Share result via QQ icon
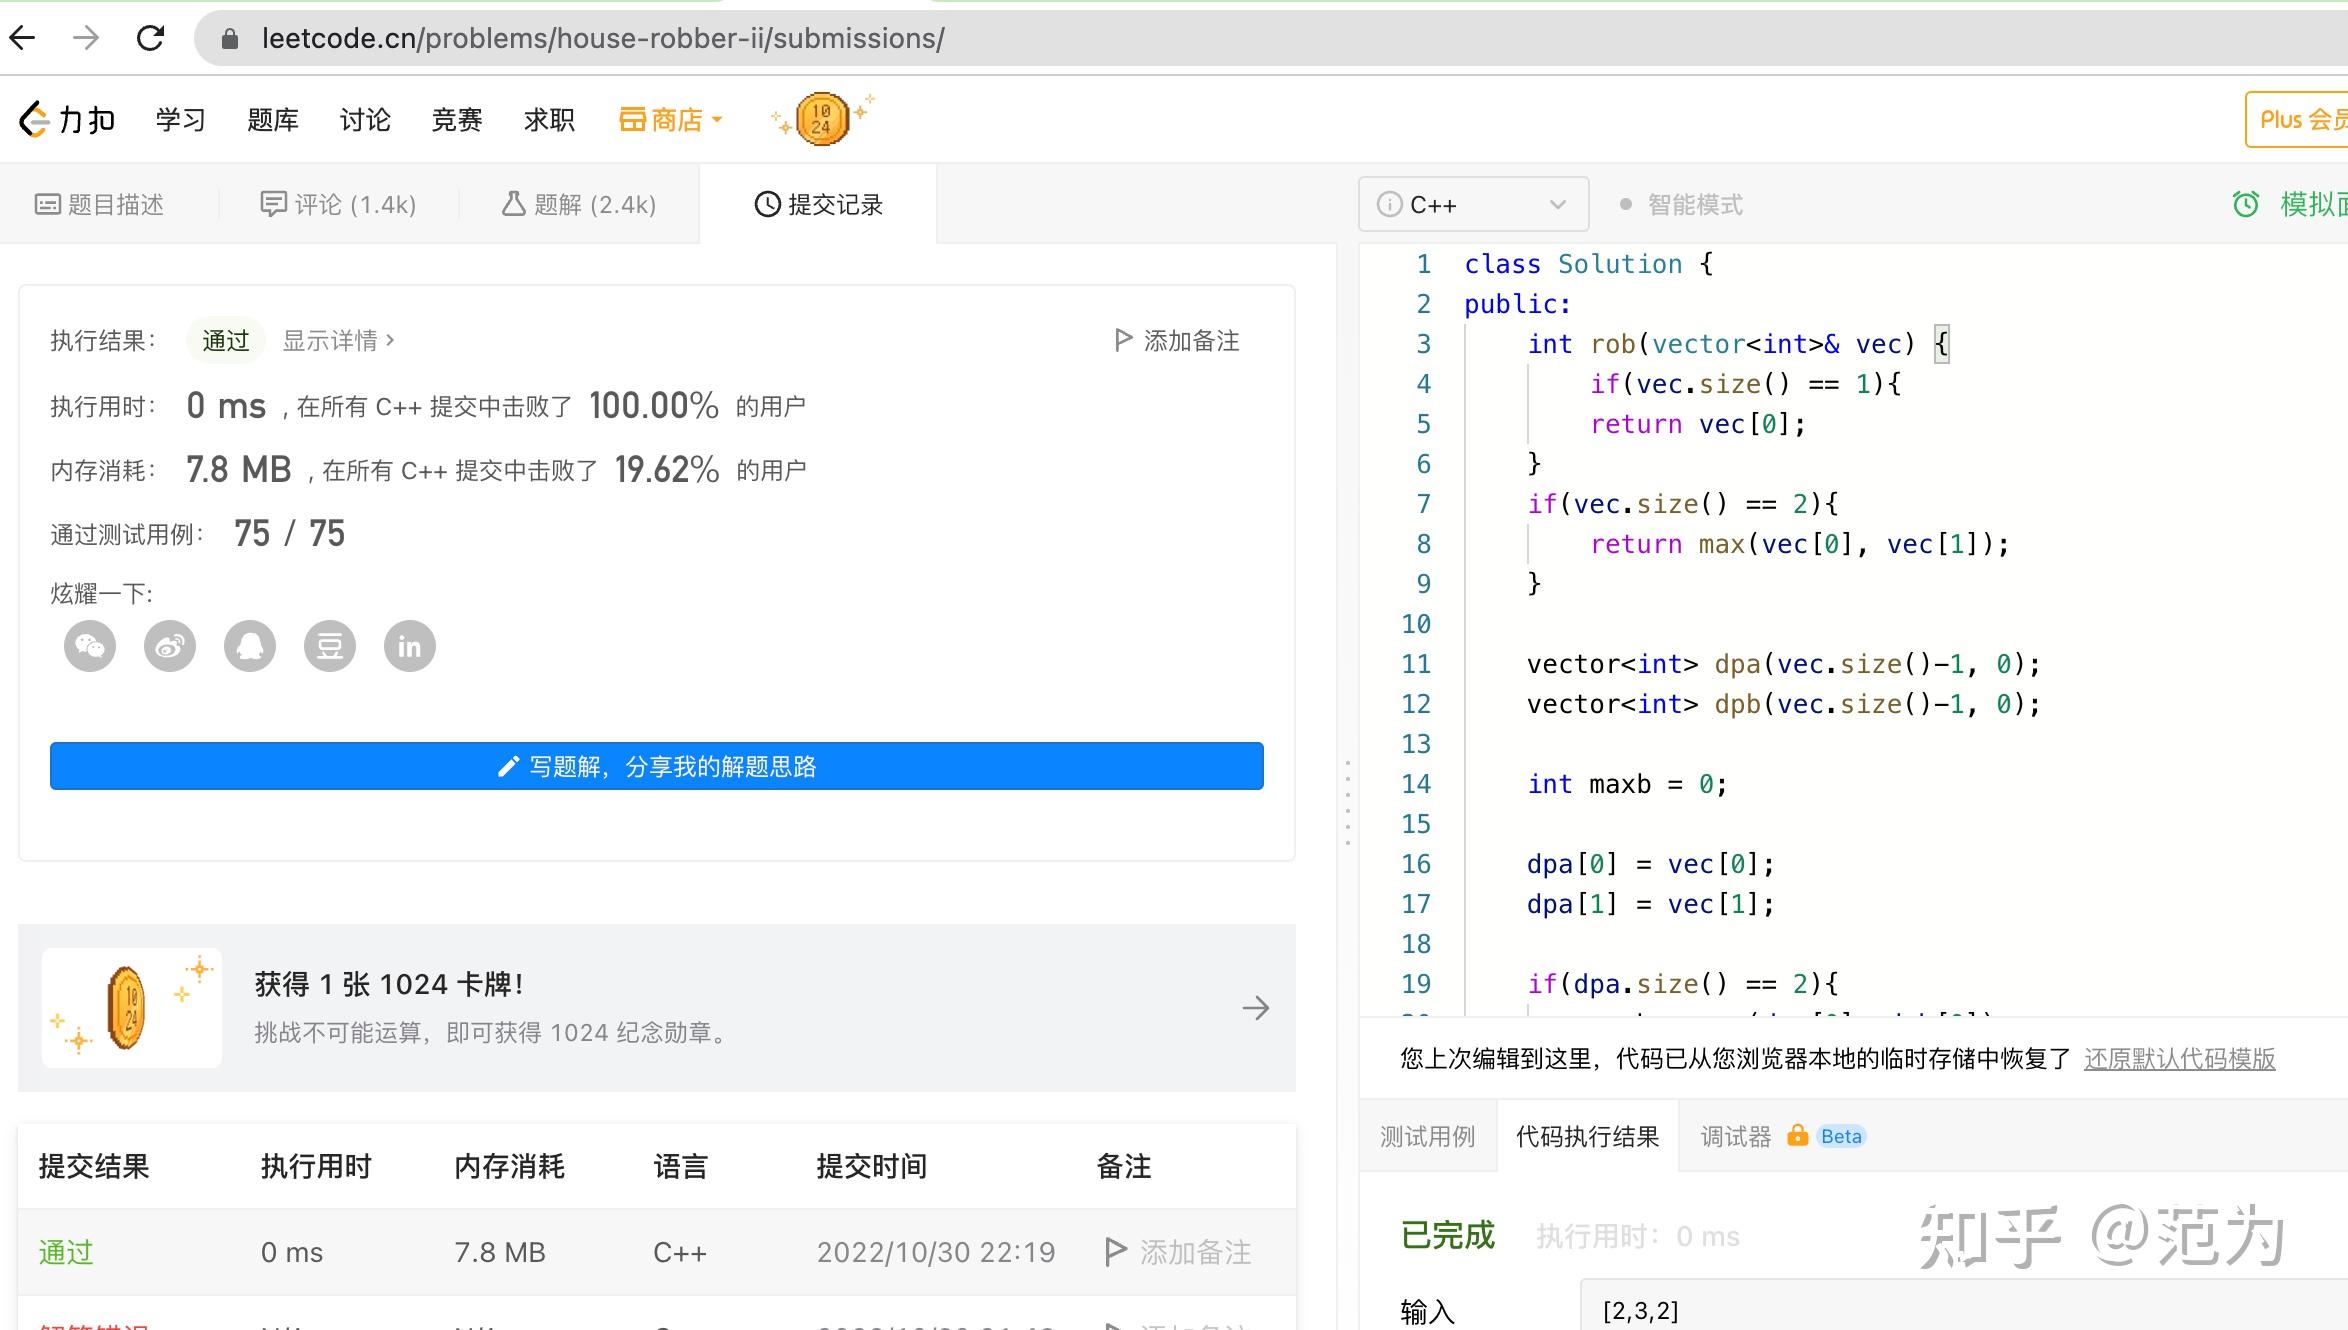This screenshot has width=2348, height=1330. [250, 646]
